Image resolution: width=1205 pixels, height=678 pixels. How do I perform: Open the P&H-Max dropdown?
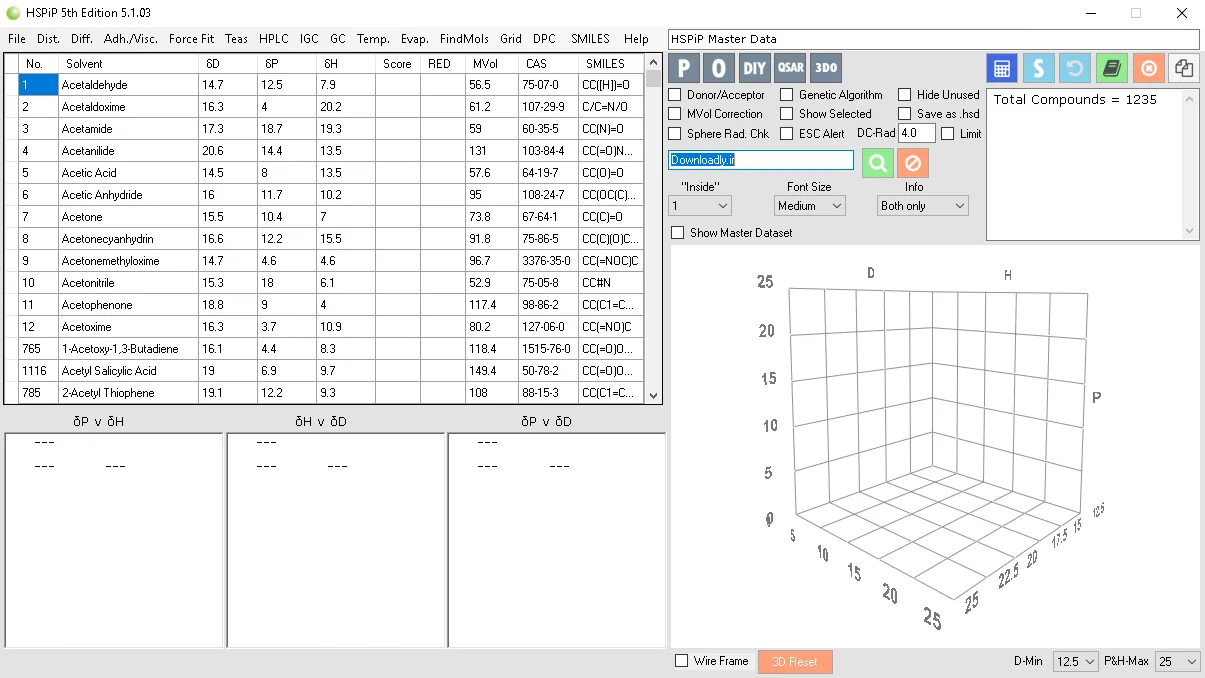pos(1178,662)
